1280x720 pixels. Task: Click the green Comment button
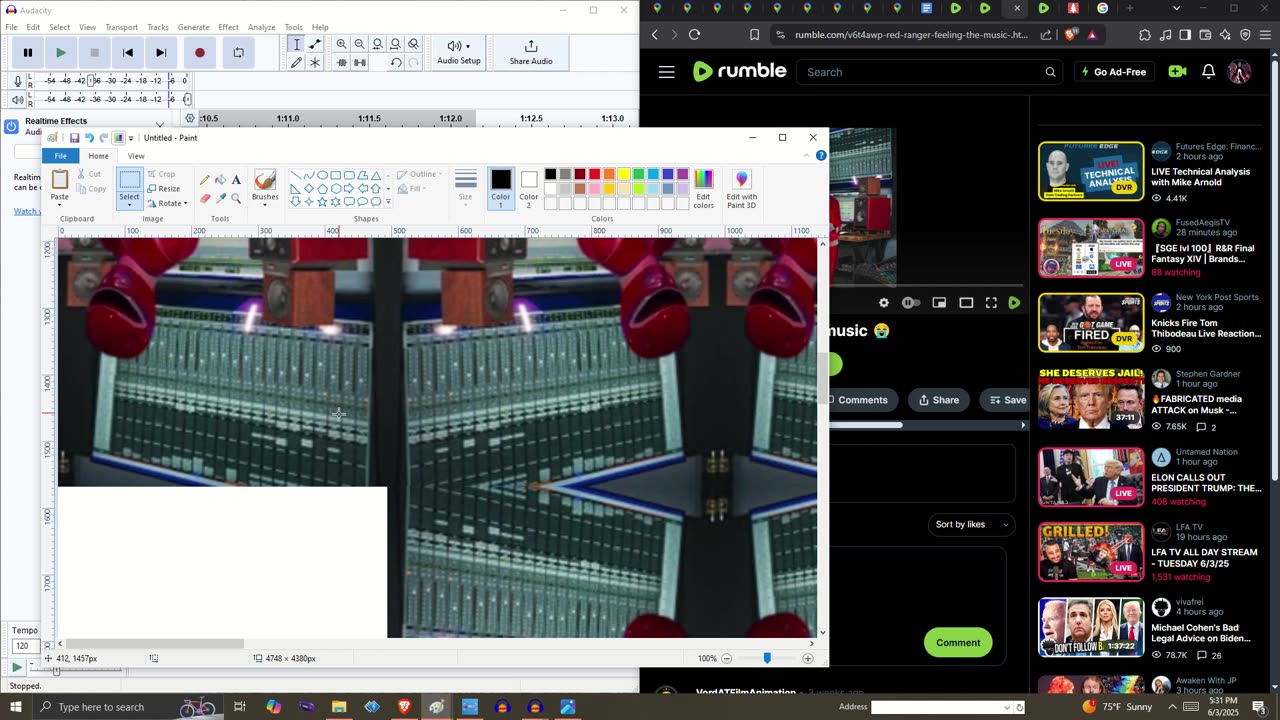click(x=958, y=643)
